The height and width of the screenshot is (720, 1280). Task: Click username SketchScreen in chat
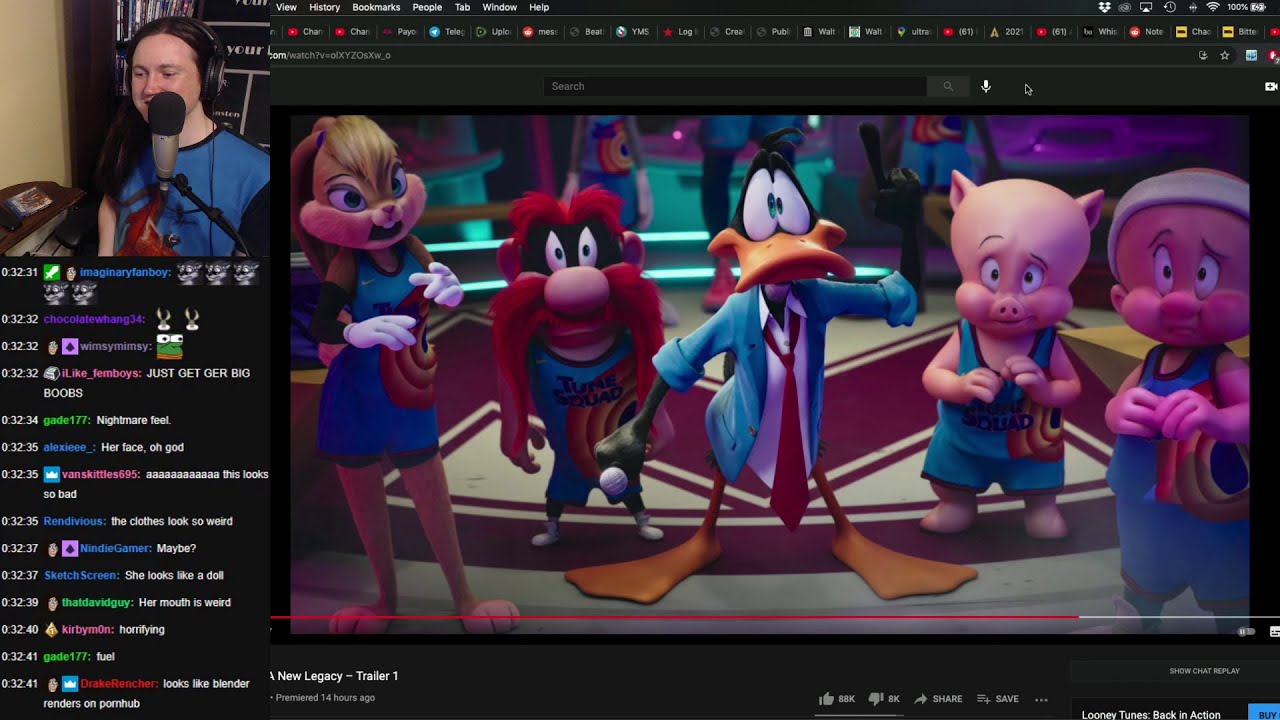(81, 575)
